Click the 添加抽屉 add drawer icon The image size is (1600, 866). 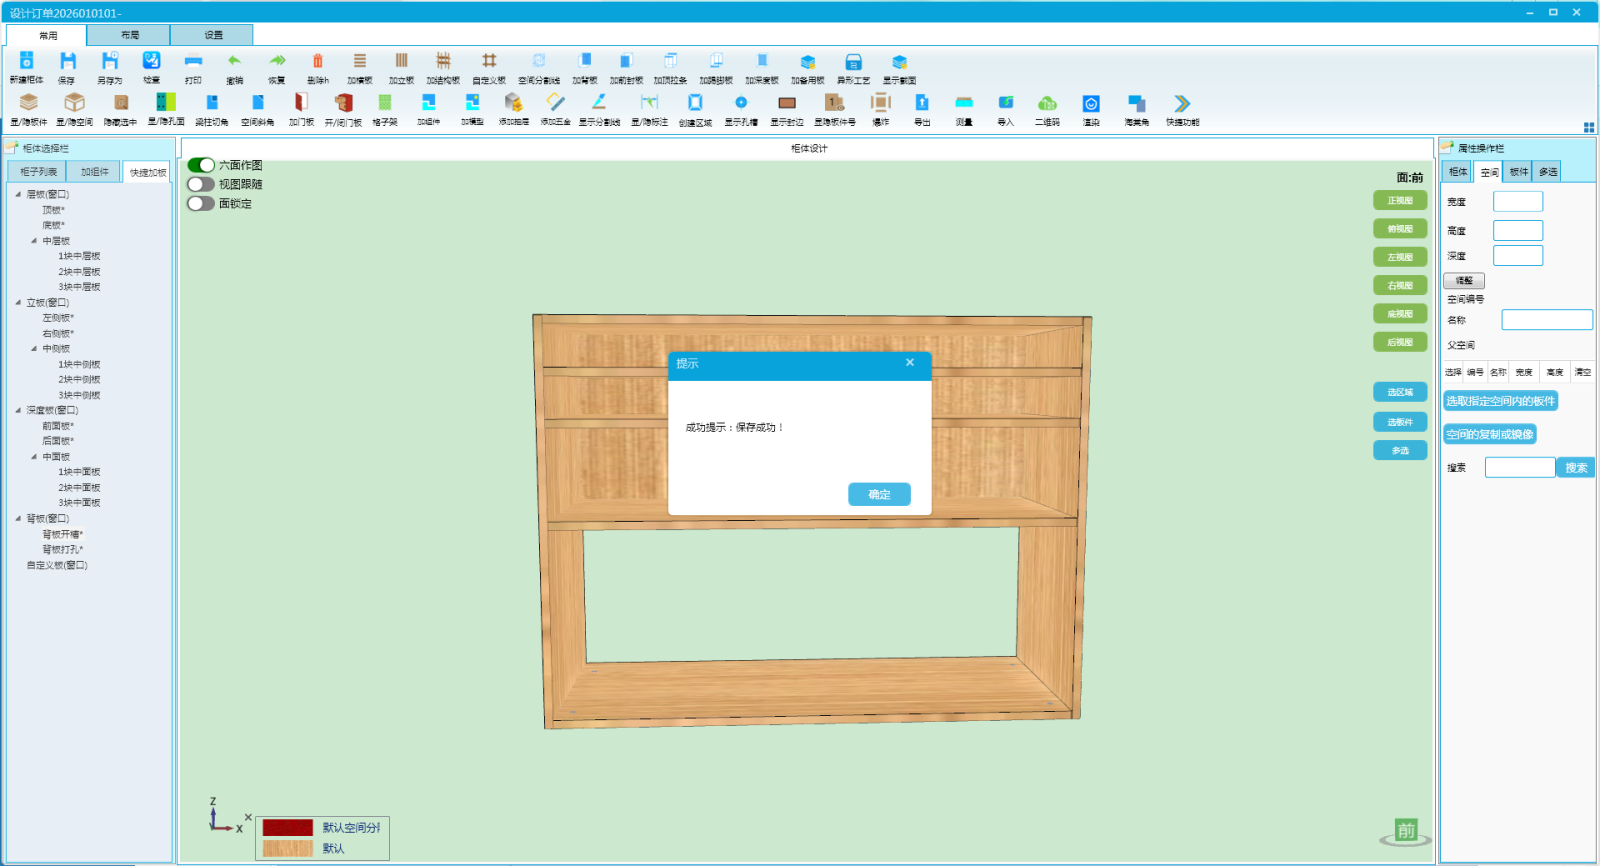[513, 103]
